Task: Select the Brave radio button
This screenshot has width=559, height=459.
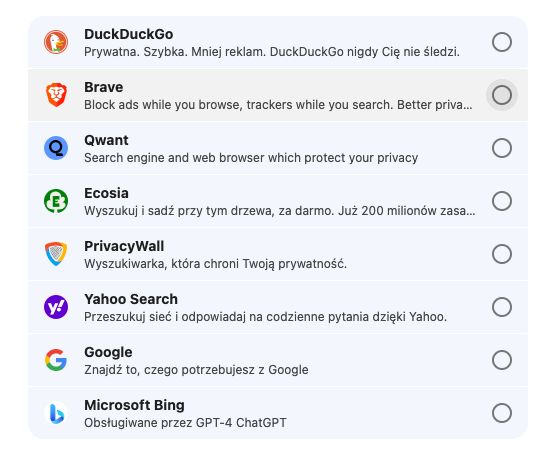Action: coord(502,95)
